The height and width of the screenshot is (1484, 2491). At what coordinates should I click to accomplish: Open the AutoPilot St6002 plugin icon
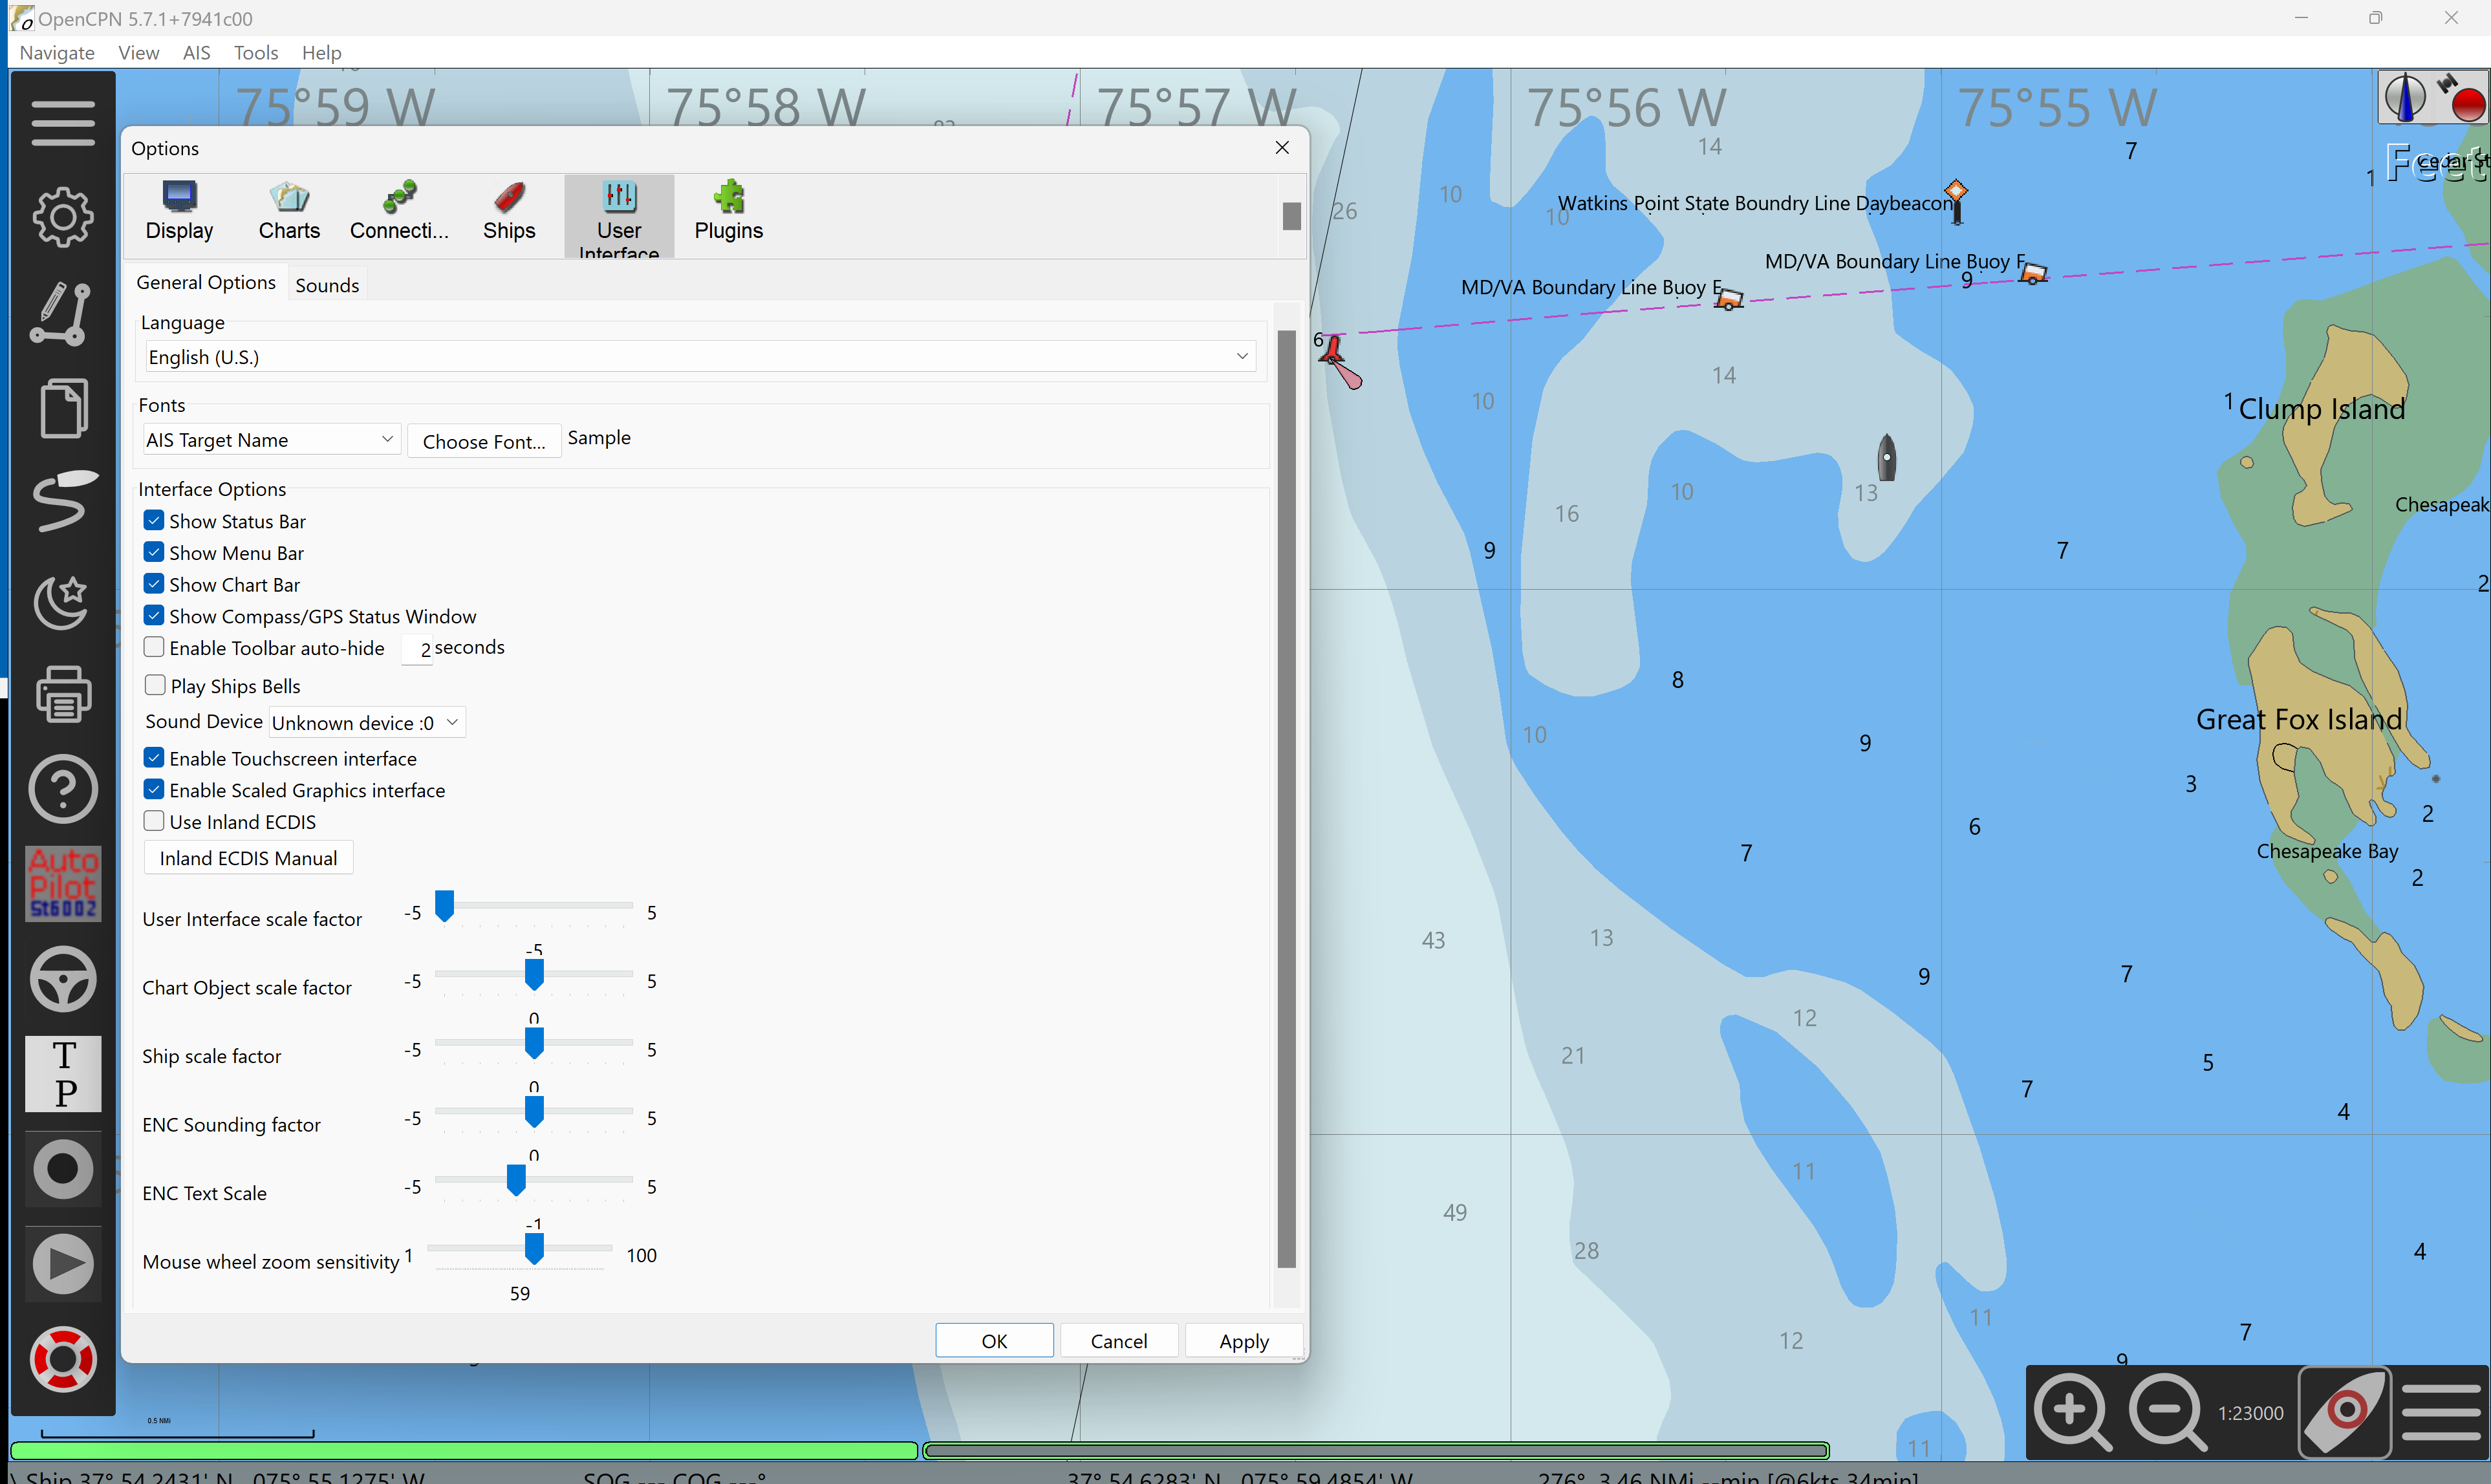(63, 884)
